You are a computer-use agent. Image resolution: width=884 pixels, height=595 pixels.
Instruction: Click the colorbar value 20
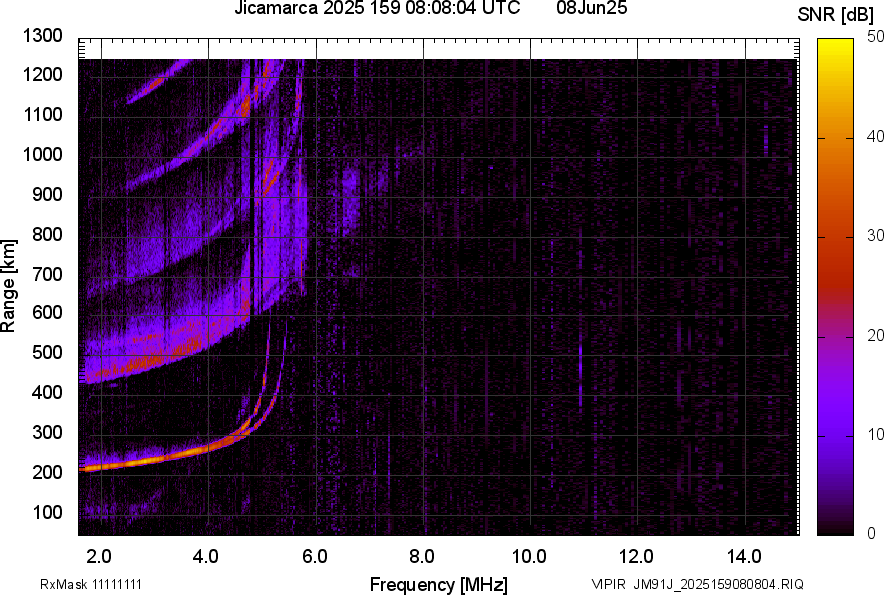coord(874,335)
